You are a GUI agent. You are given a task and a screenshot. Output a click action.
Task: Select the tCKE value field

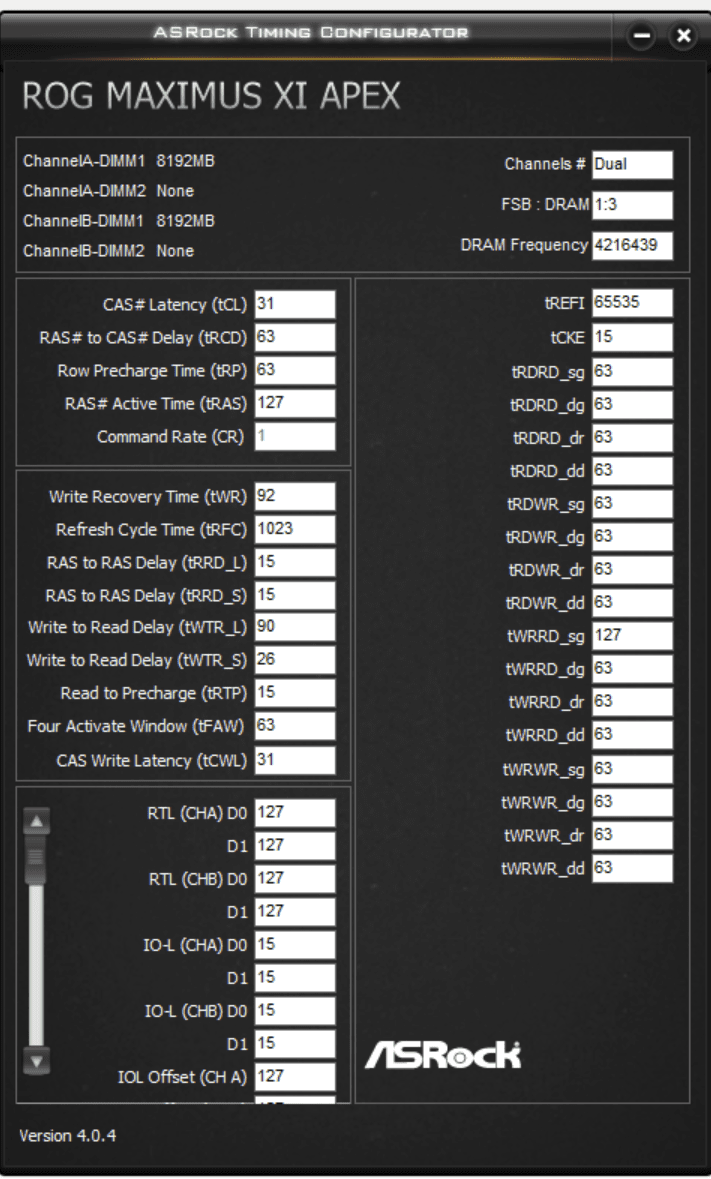click(633, 338)
